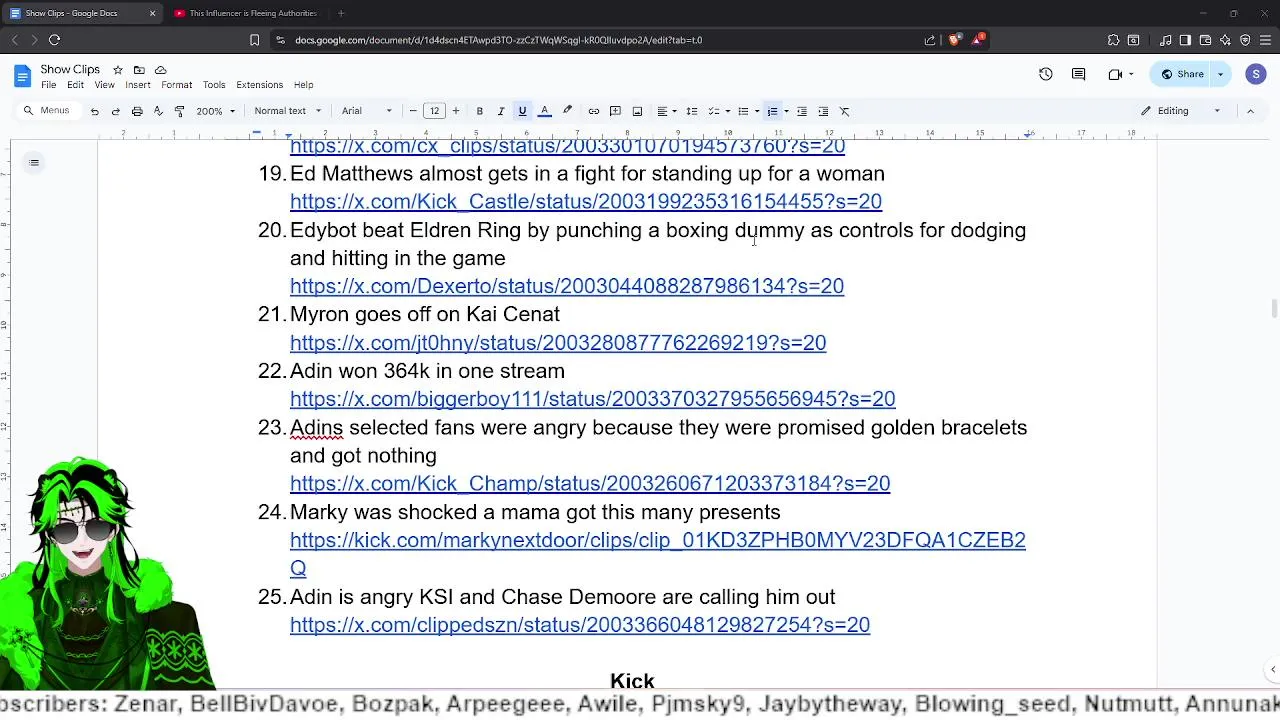The width and height of the screenshot is (1280, 720).
Task: View cloud save document status
Action: [x=161, y=70]
